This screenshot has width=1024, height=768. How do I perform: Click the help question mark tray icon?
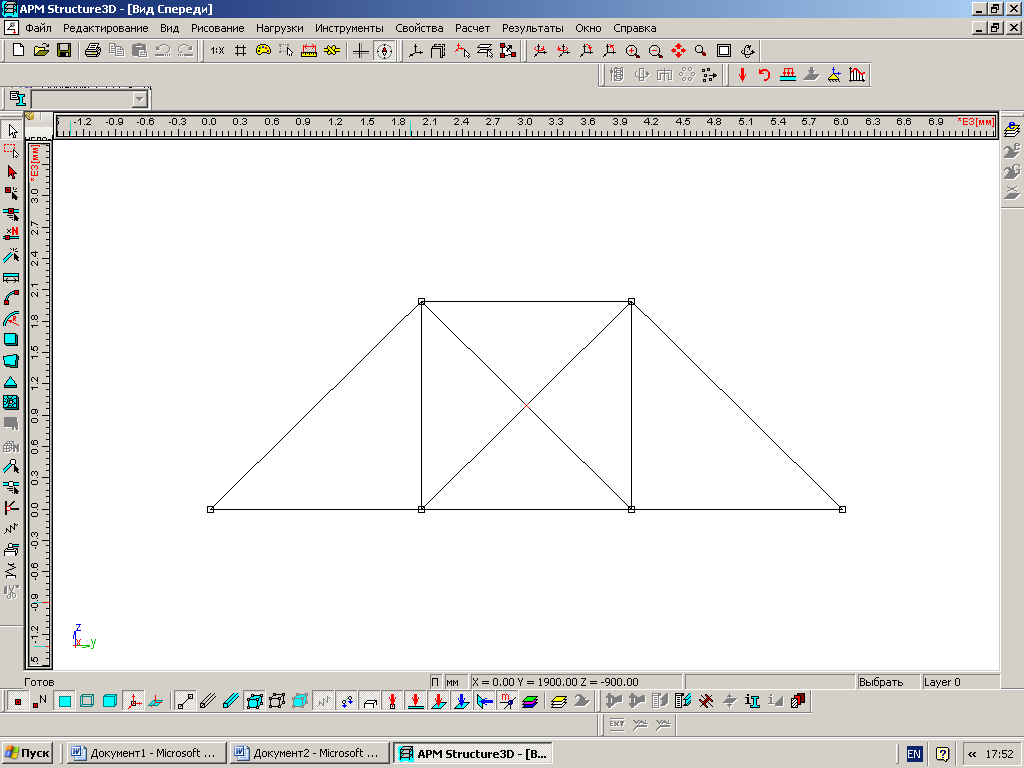coord(942,754)
